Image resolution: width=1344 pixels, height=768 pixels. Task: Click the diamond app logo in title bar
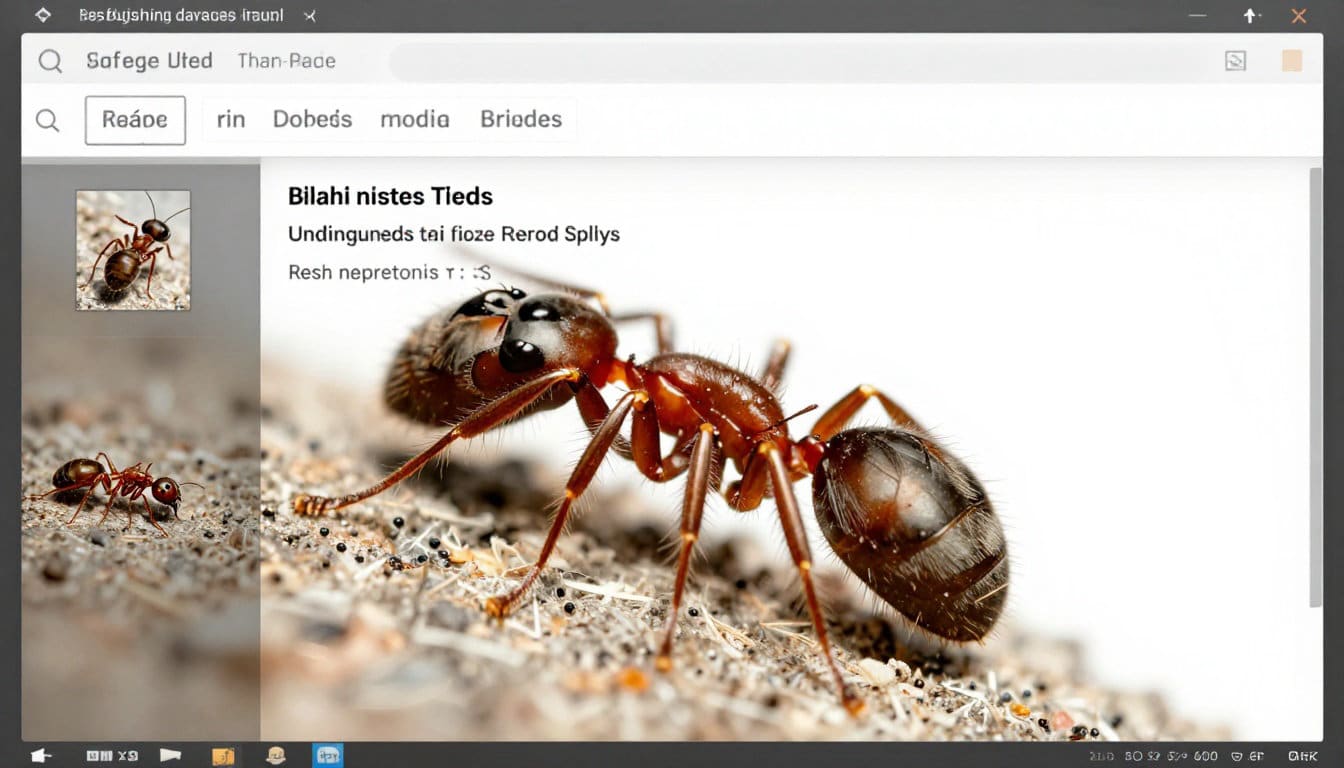tap(42, 15)
